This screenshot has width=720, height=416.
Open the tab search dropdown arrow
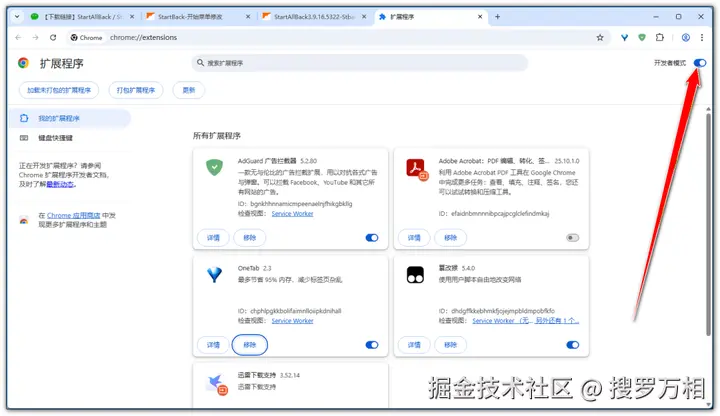pos(17,17)
